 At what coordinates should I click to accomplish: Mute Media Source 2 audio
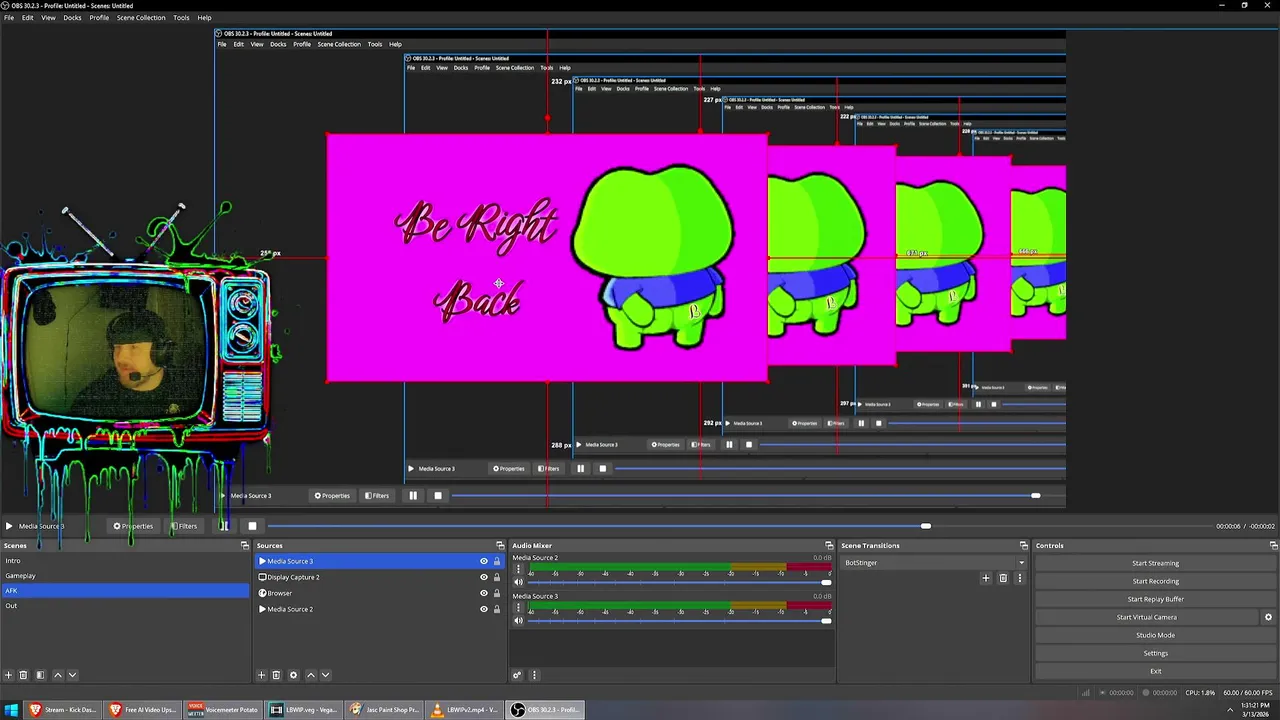(518, 582)
